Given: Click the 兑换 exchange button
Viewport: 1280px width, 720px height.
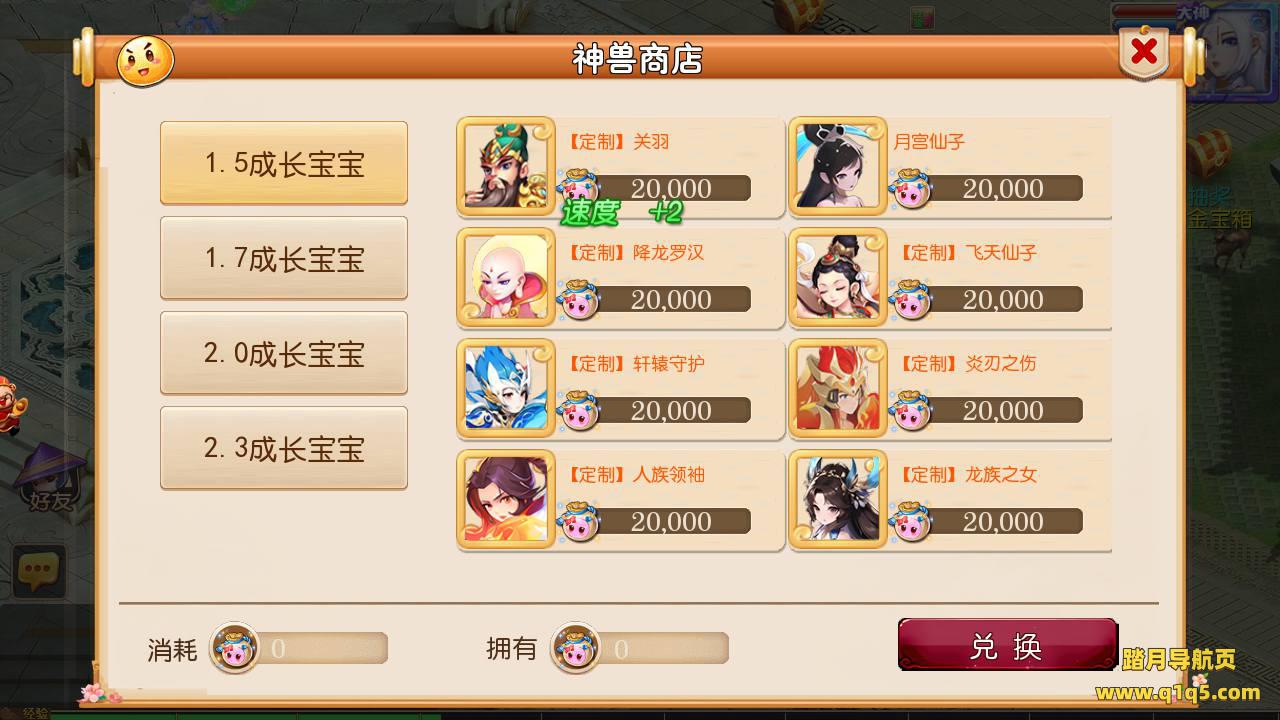Looking at the screenshot, I should (x=1007, y=645).
